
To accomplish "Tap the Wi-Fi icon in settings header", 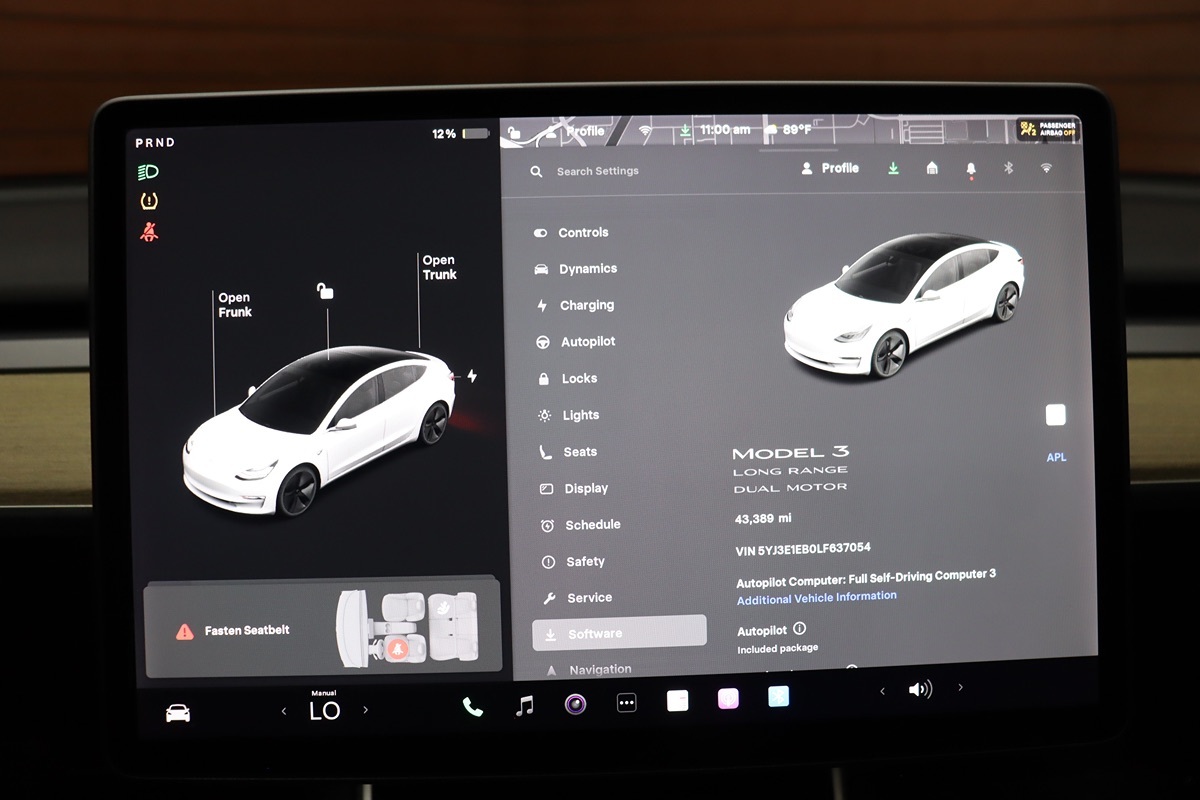I will (x=1046, y=168).
